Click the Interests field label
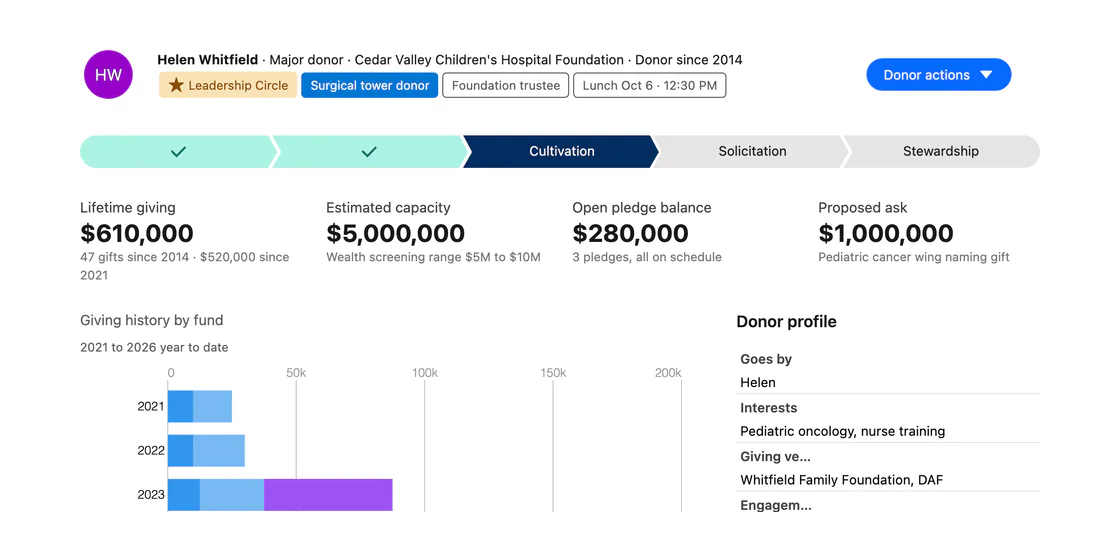 tap(769, 408)
